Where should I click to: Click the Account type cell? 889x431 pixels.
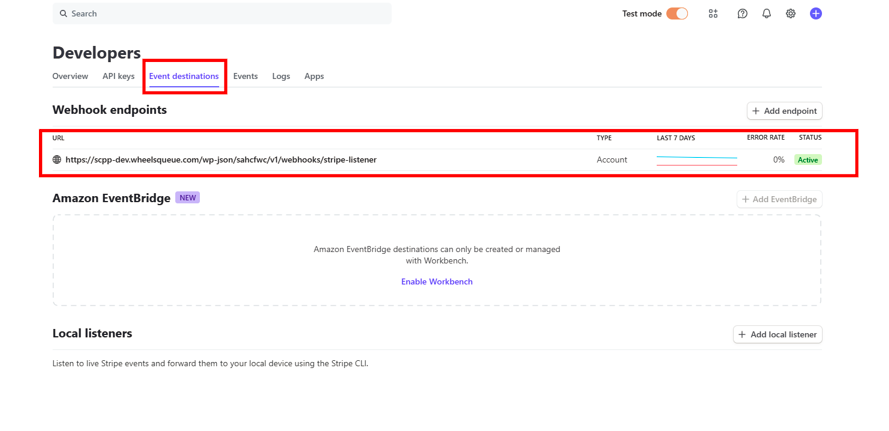(612, 160)
